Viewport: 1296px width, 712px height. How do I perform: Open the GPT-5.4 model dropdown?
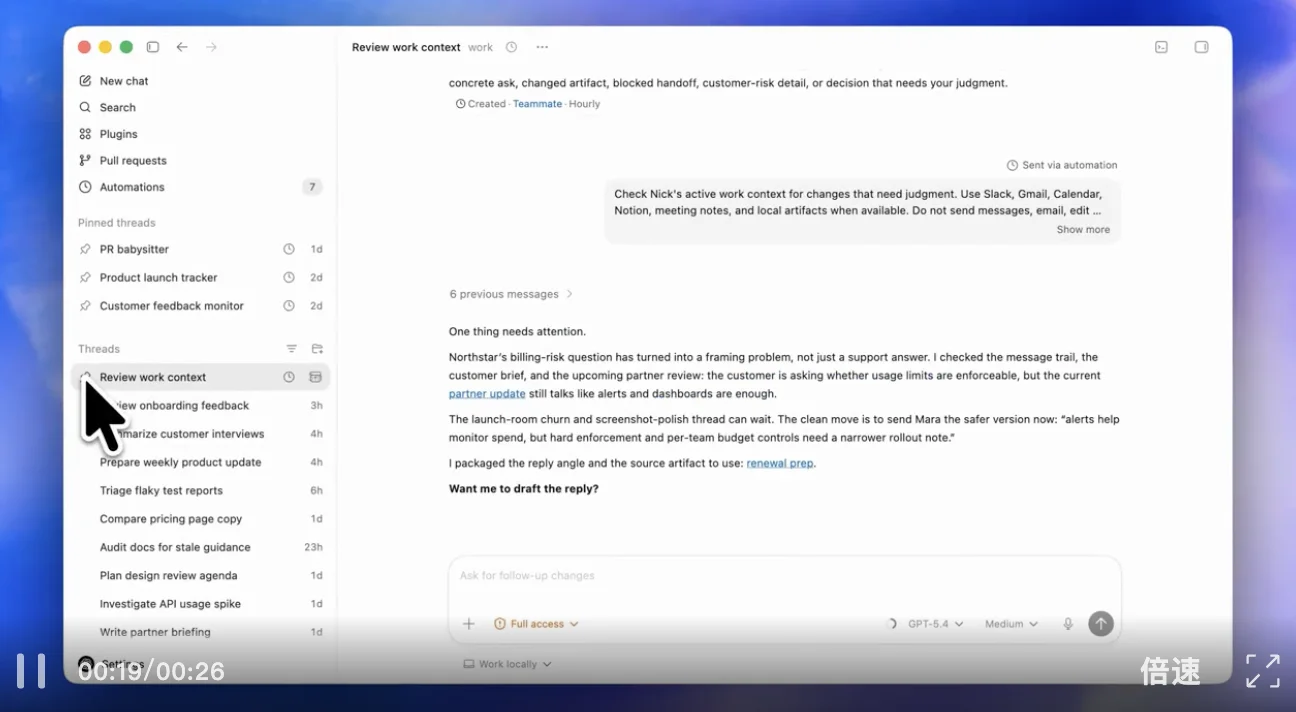[935, 624]
